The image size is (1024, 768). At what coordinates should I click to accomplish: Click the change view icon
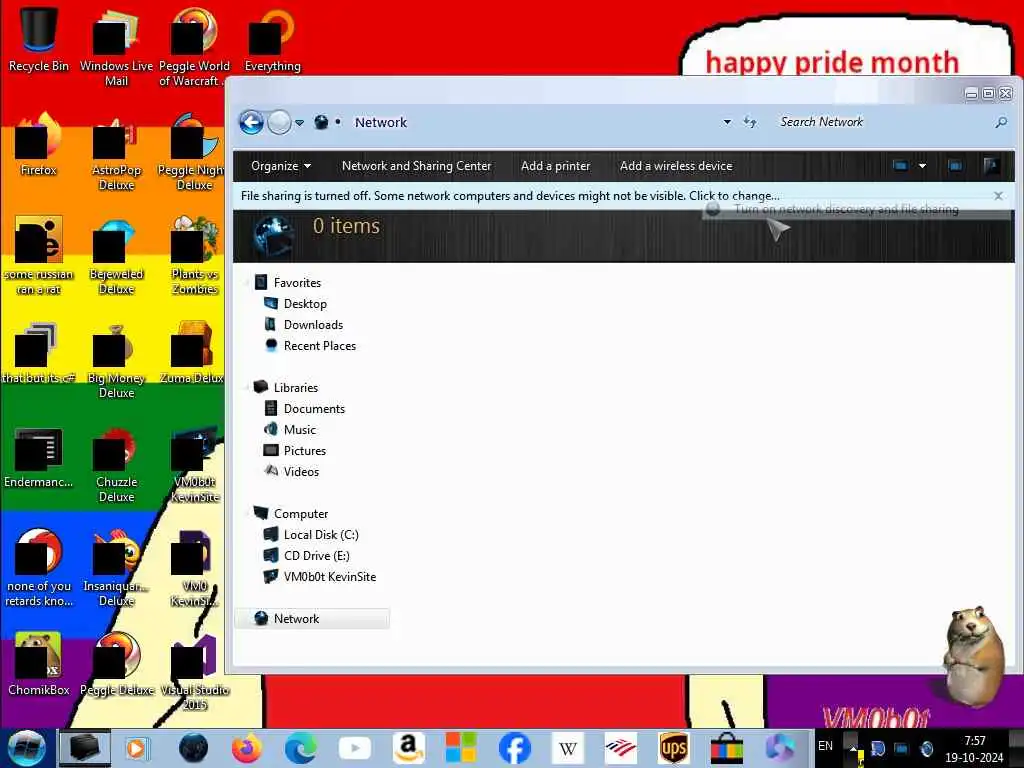tap(901, 166)
